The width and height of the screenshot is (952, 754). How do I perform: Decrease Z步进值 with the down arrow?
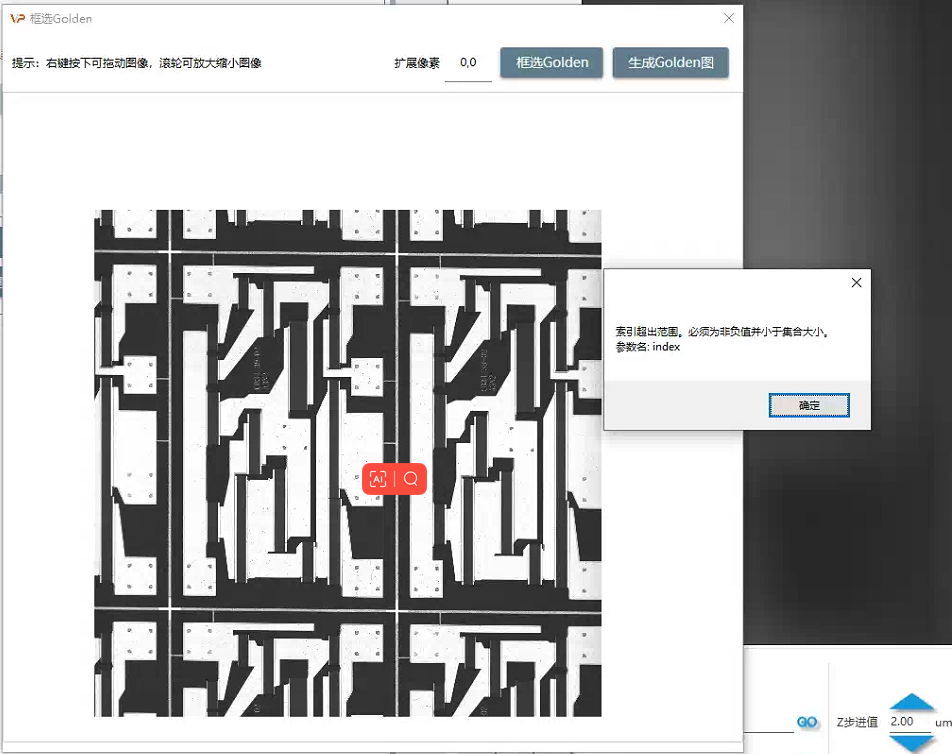click(x=911, y=742)
